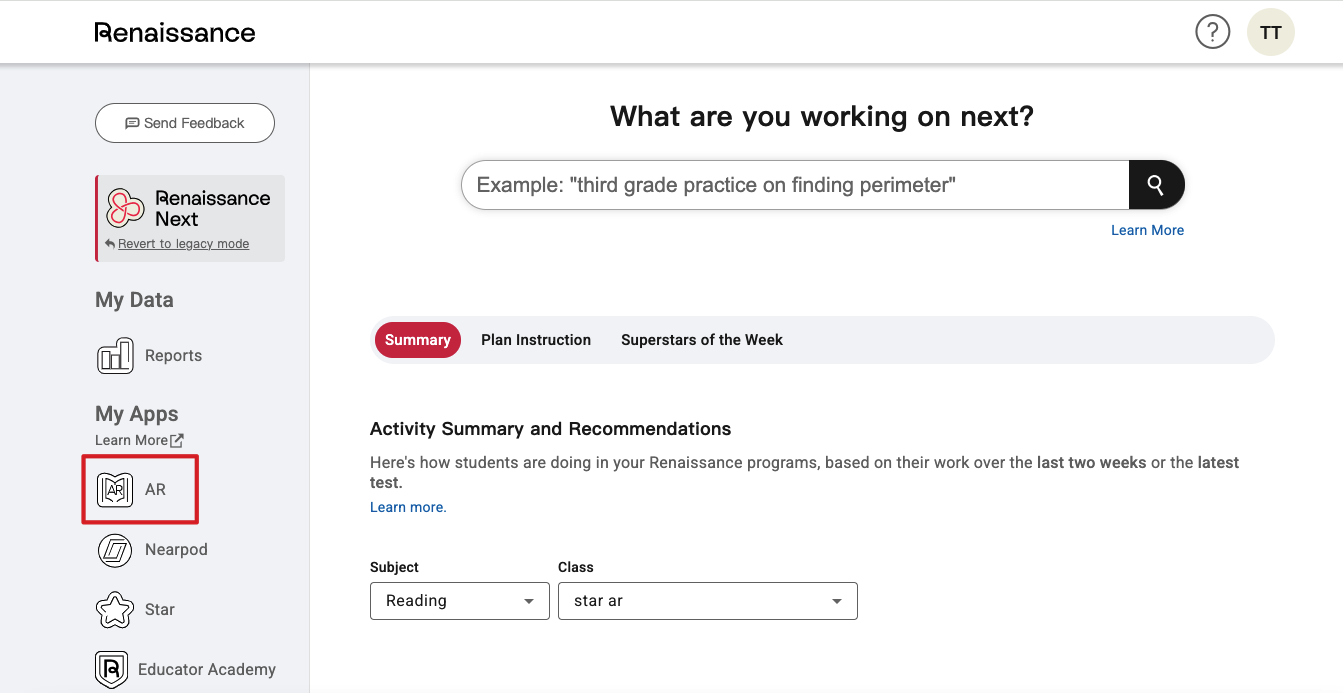Screen dimensions: 1343x693
Task: Click into the search input field
Action: tap(794, 185)
